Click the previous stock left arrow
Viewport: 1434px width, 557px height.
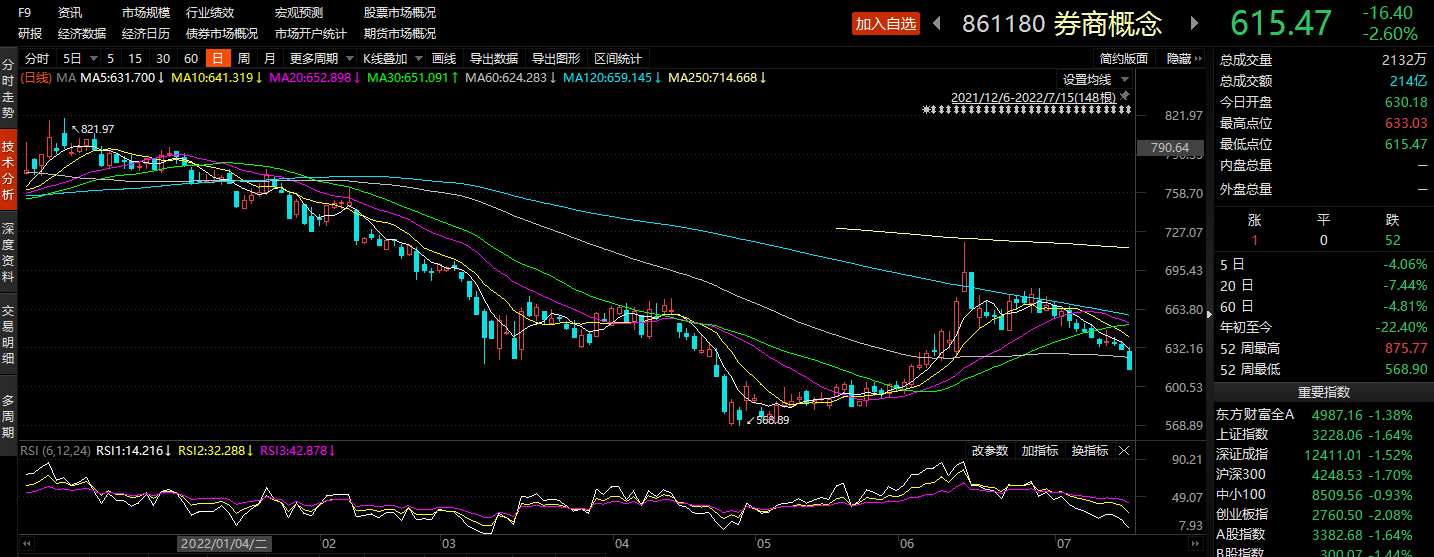[x=937, y=23]
